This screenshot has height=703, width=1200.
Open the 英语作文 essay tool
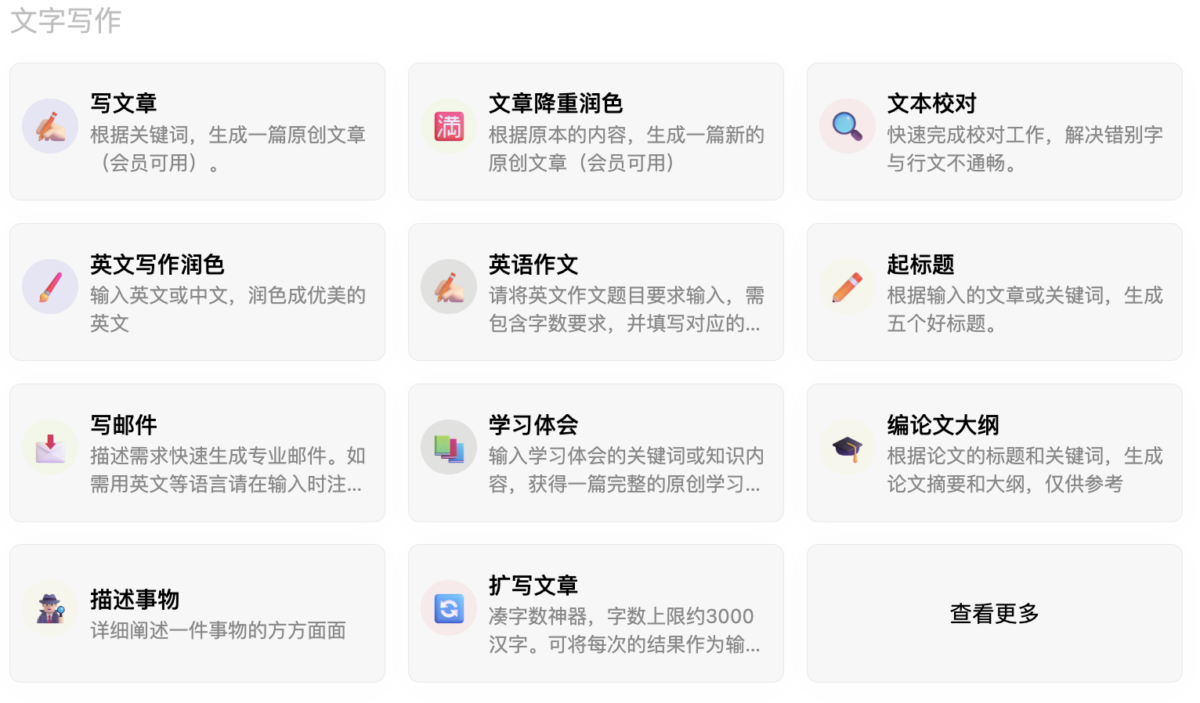pyautogui.click(x=595, y=291)
